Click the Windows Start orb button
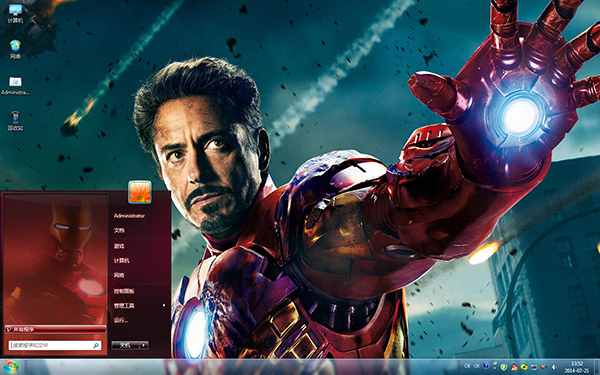The width and height of the screenshot is (600, 375). pos(10,367)
